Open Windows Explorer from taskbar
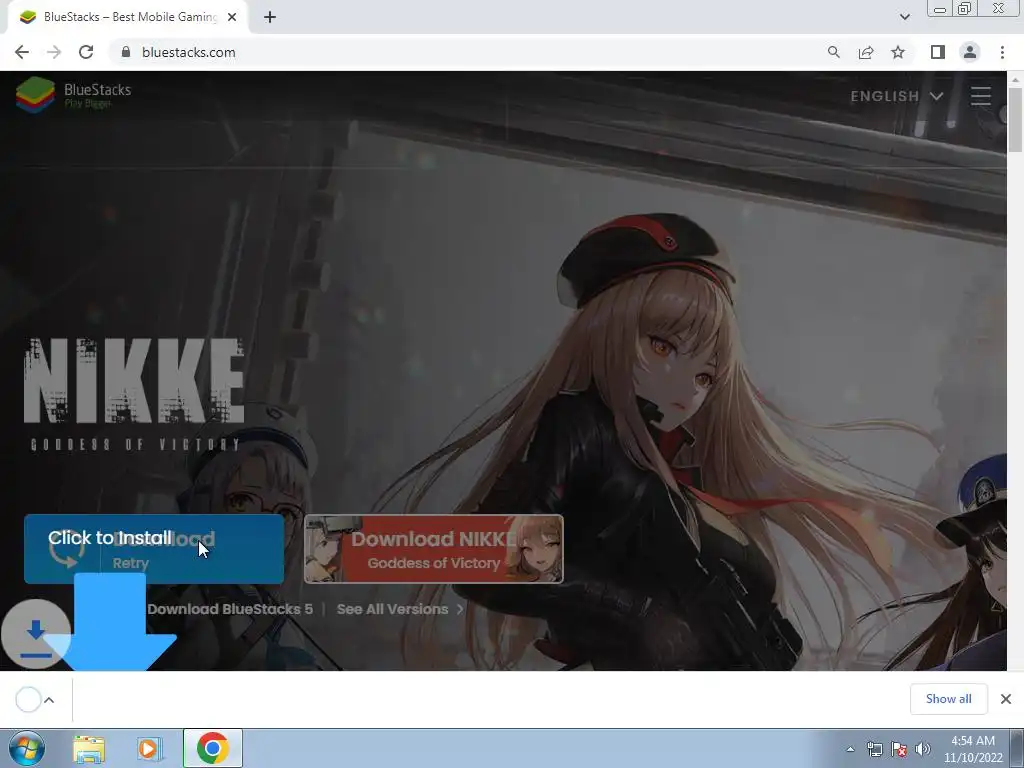1024x768 pixels. click(x=89, y=748)
